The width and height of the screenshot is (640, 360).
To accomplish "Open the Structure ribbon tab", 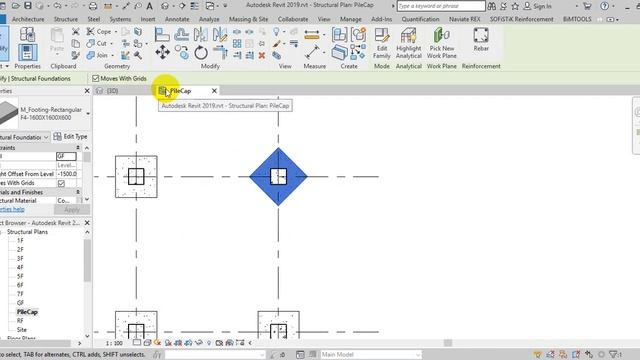I will [x=66, y=19].
